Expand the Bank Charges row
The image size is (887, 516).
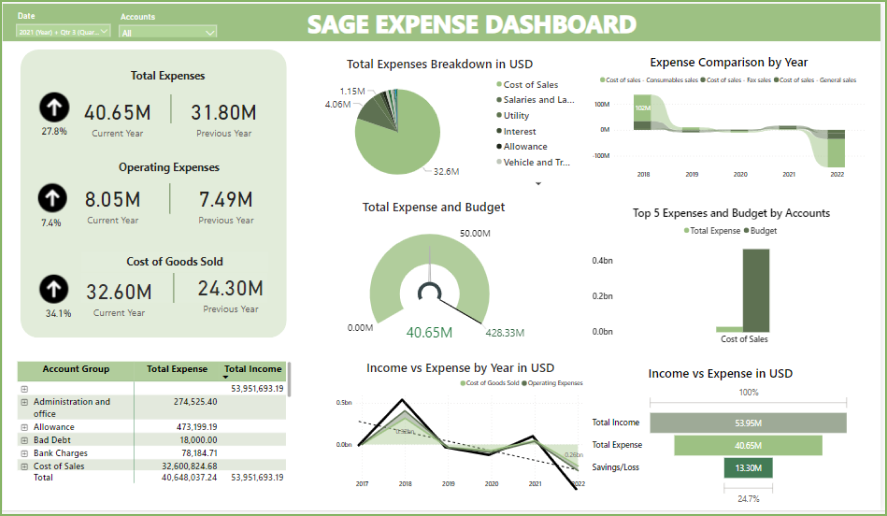click(24, 453)
